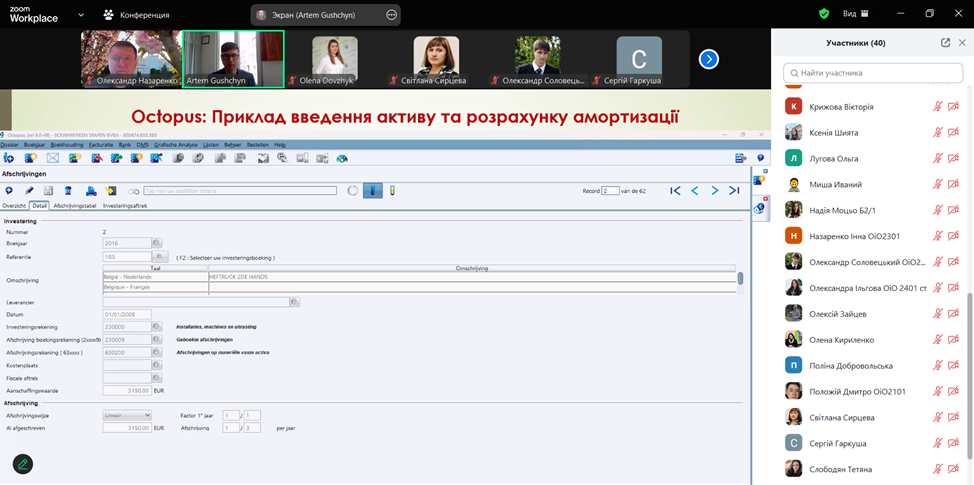
Task: Click the green arrow booking icon in toolbar
Action: 116,158
